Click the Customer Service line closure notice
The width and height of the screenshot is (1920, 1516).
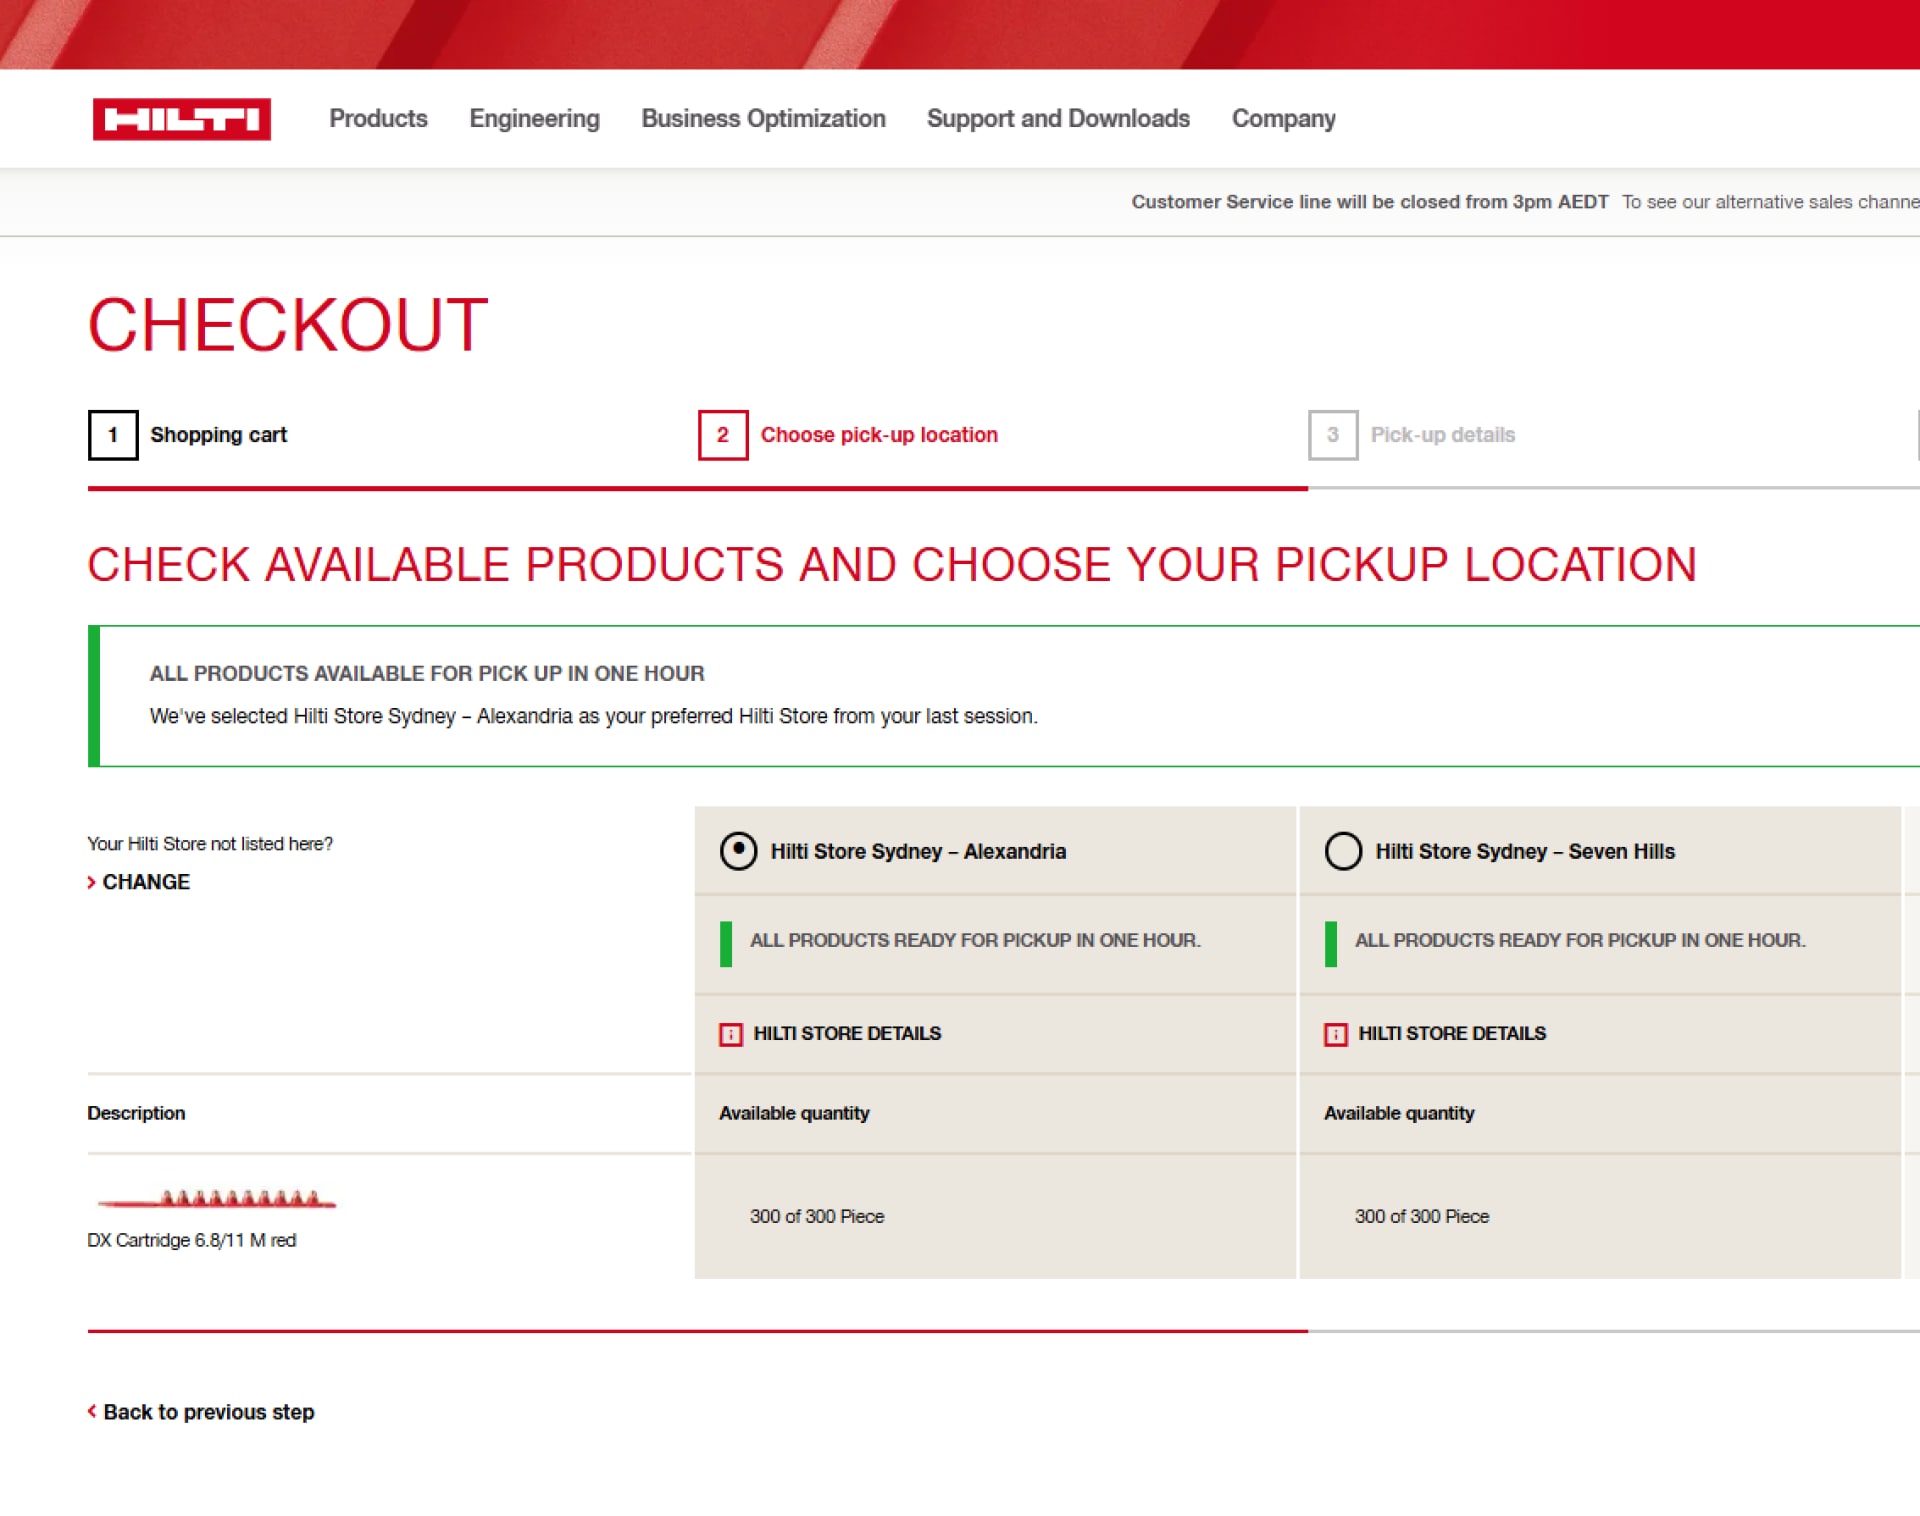pos(1370,202)
